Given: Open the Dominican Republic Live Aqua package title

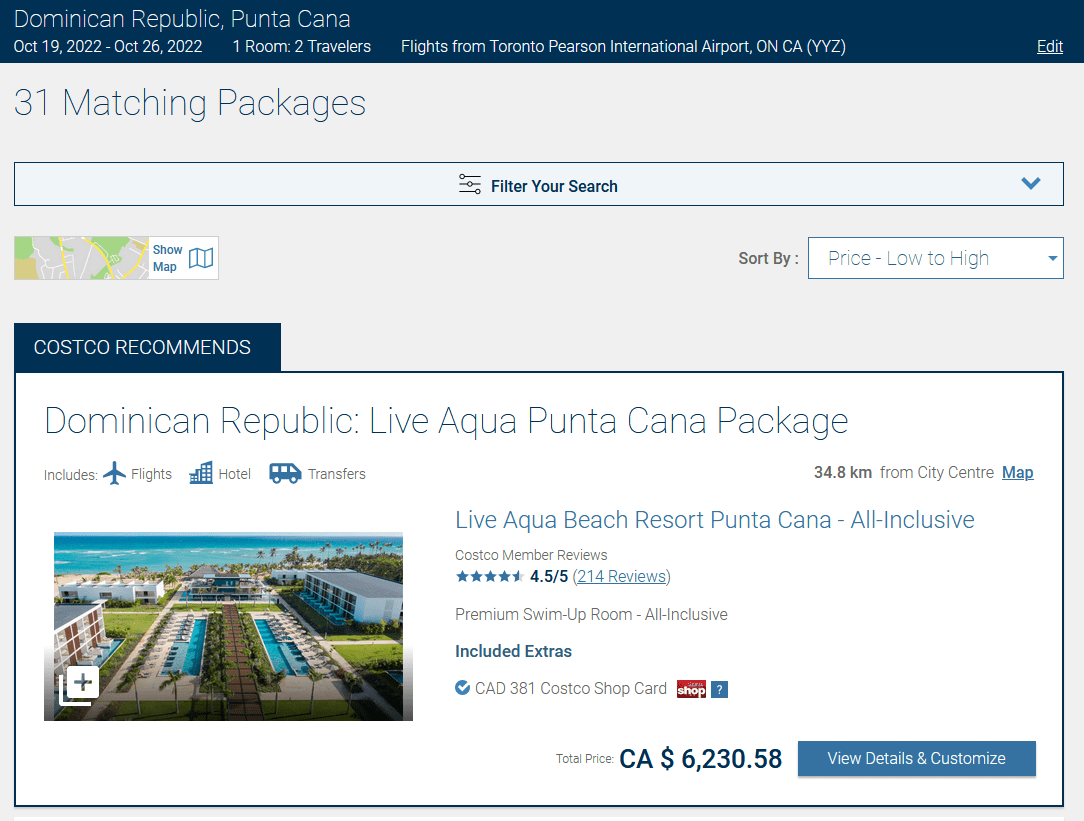Looking at the screenshot, I should click(x=446, y=420).
